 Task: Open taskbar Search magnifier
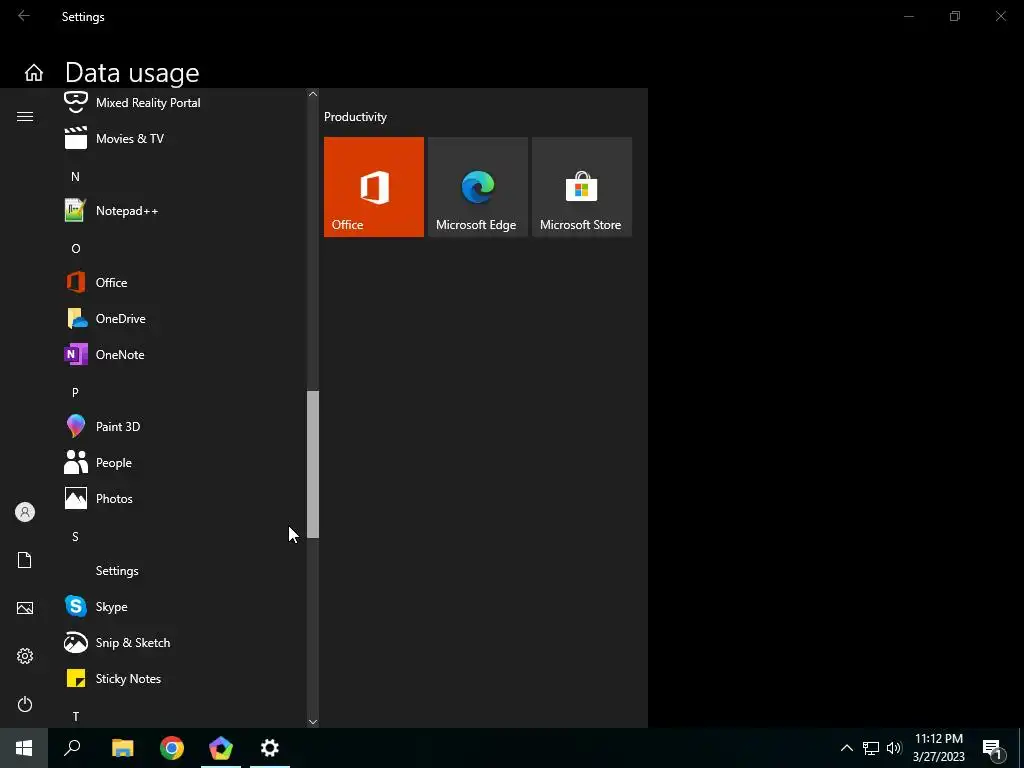(x=72, y=748)
